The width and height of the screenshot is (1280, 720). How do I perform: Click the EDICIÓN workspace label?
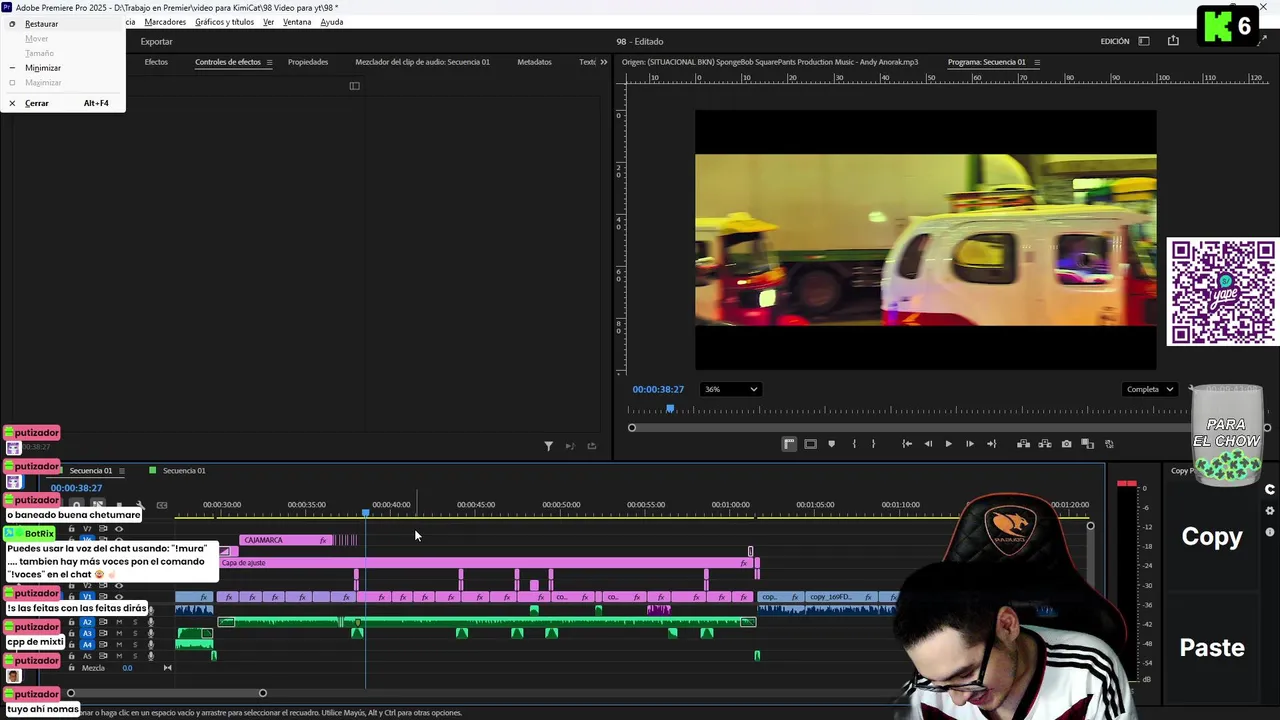coord(1115,41)
